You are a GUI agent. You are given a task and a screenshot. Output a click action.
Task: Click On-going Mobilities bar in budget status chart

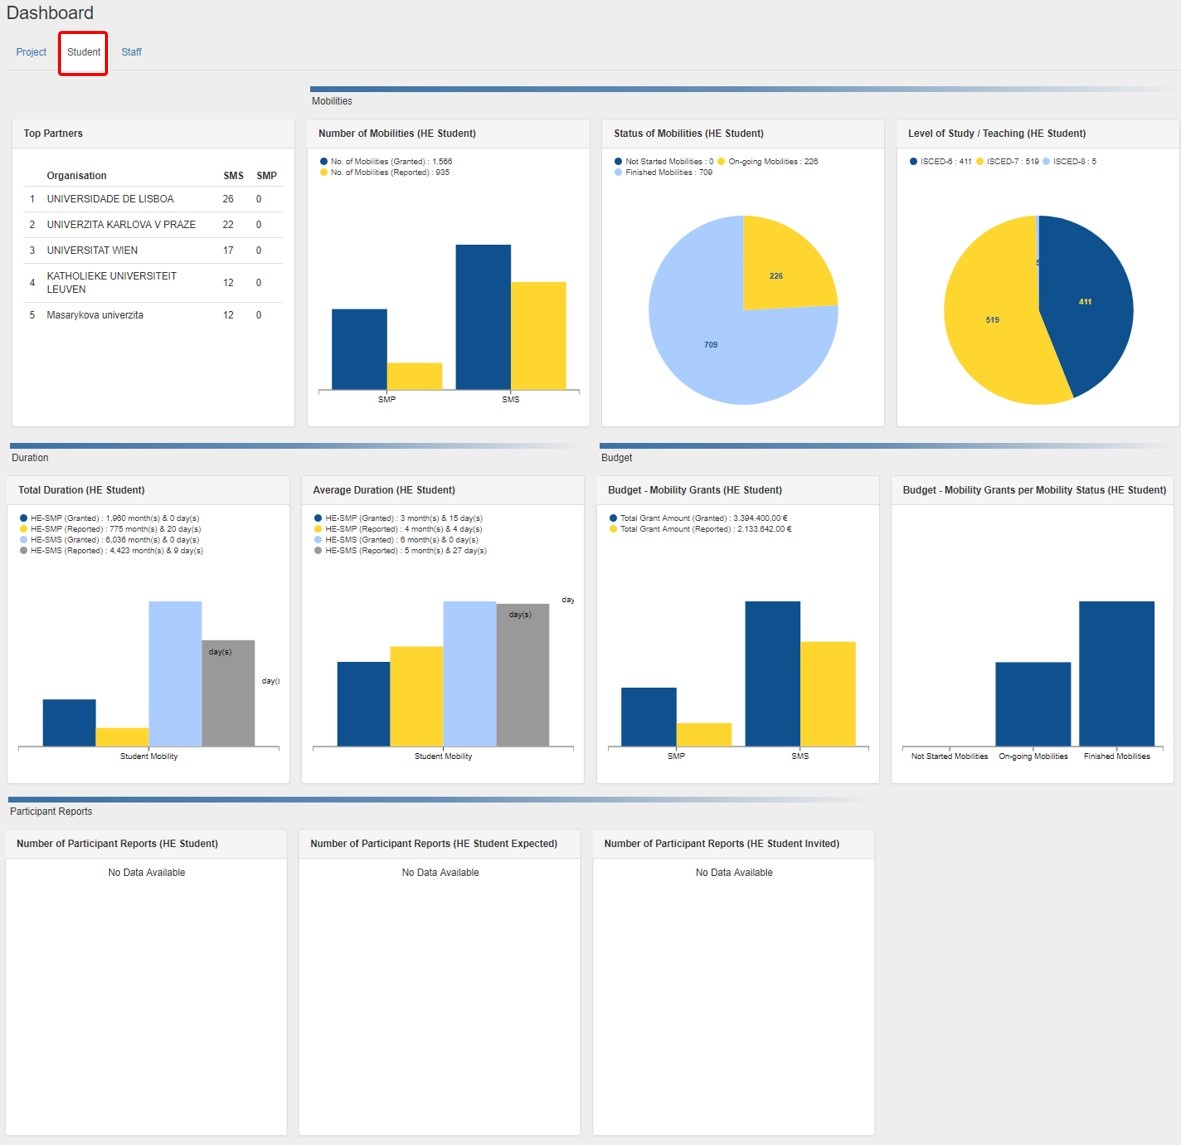coord(1033,704)
